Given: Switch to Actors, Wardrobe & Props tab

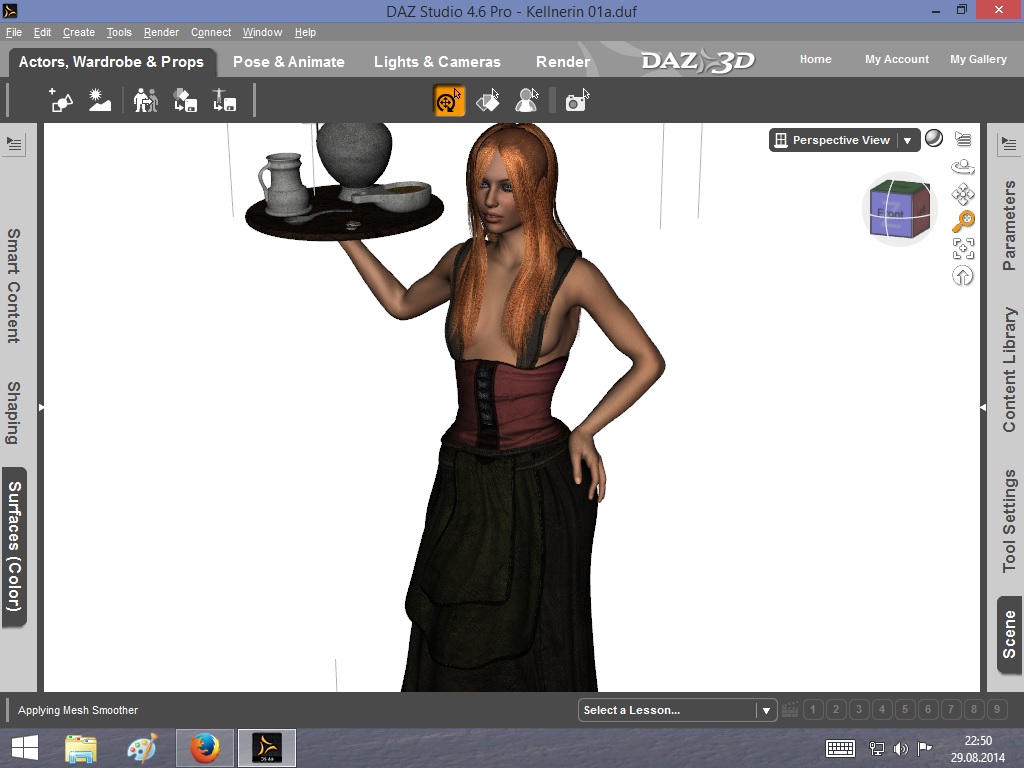Looking at the screenshot, I should 111,62.
